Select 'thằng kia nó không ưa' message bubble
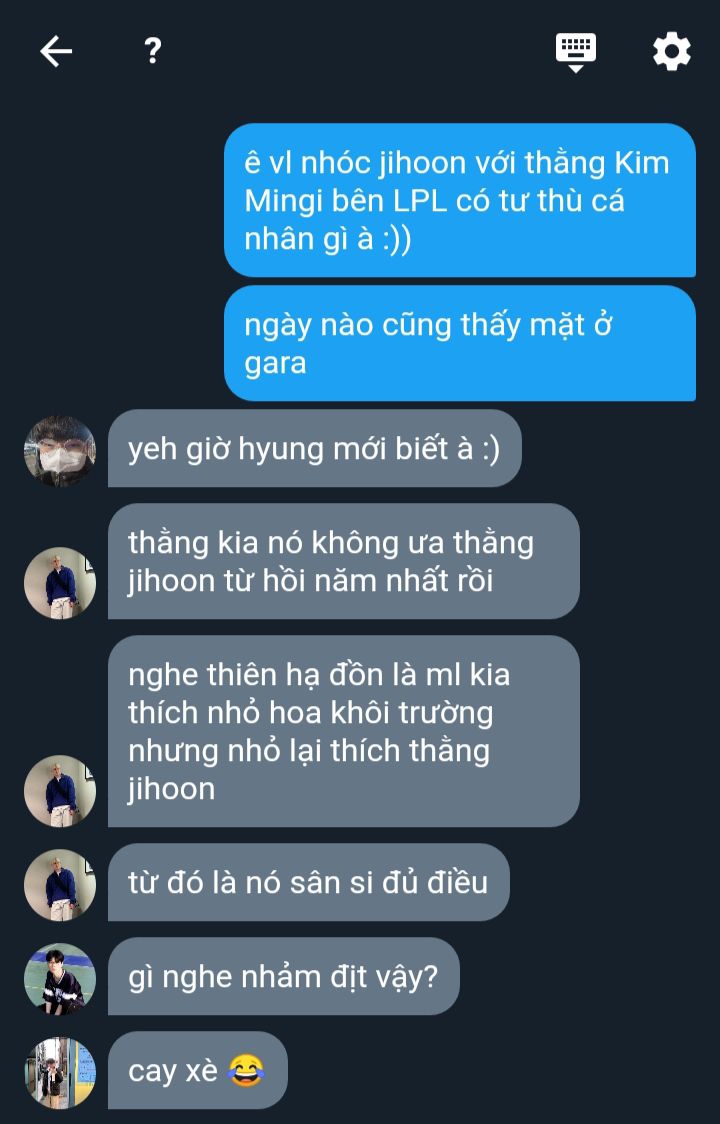The width and height of the screenshot is (720, 1124). [344, 561]
